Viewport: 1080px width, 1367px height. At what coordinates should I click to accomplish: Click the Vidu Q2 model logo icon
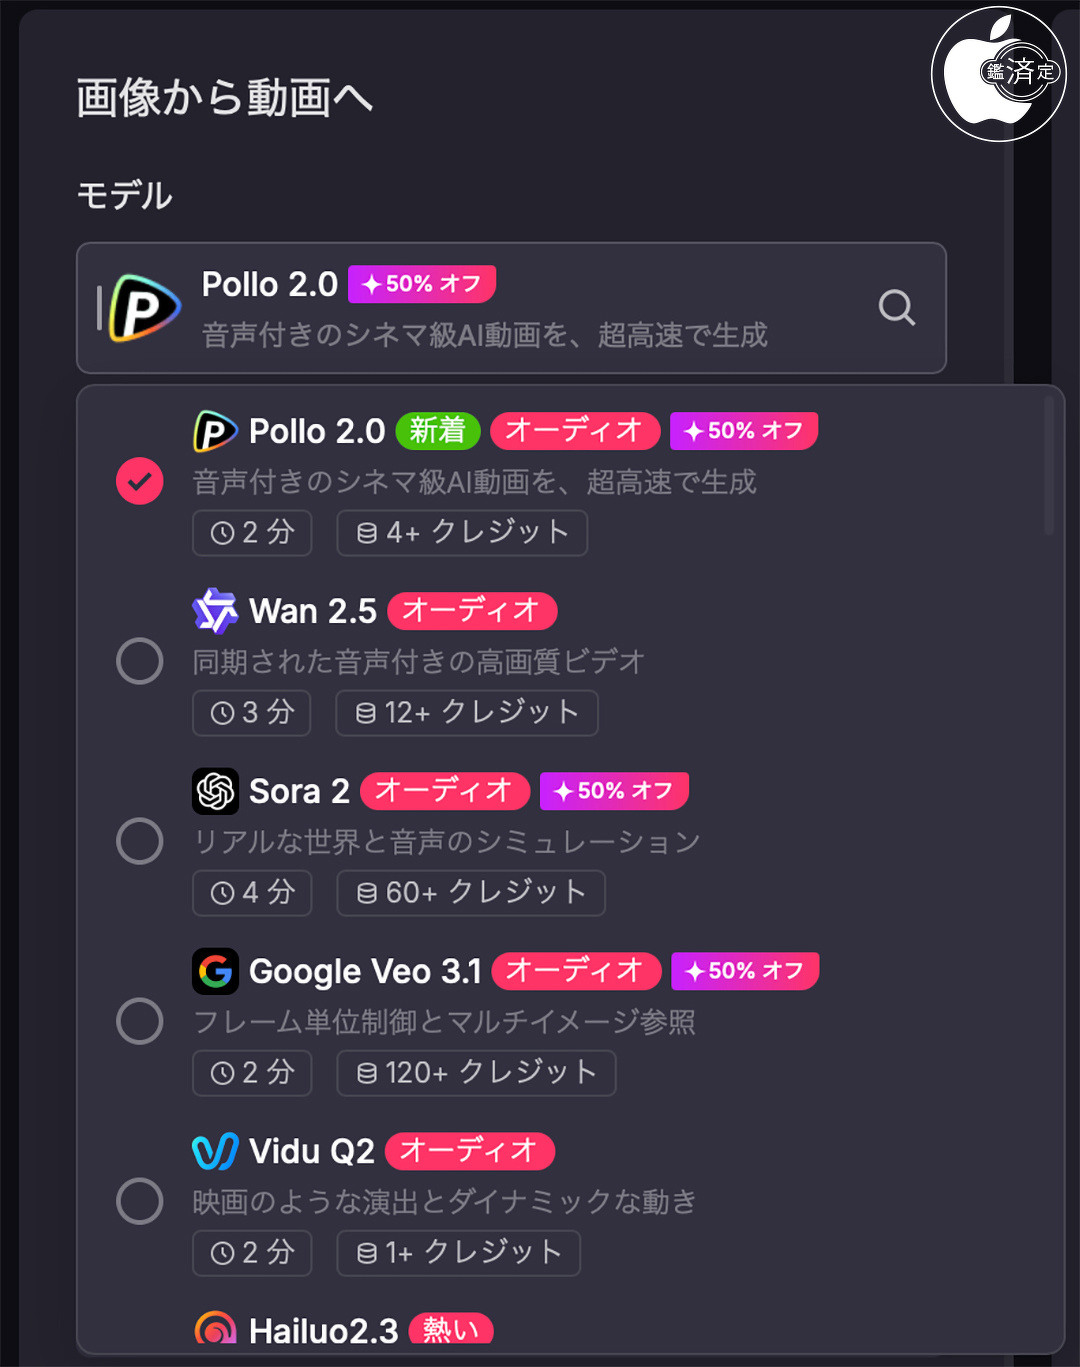(215, 1151)
